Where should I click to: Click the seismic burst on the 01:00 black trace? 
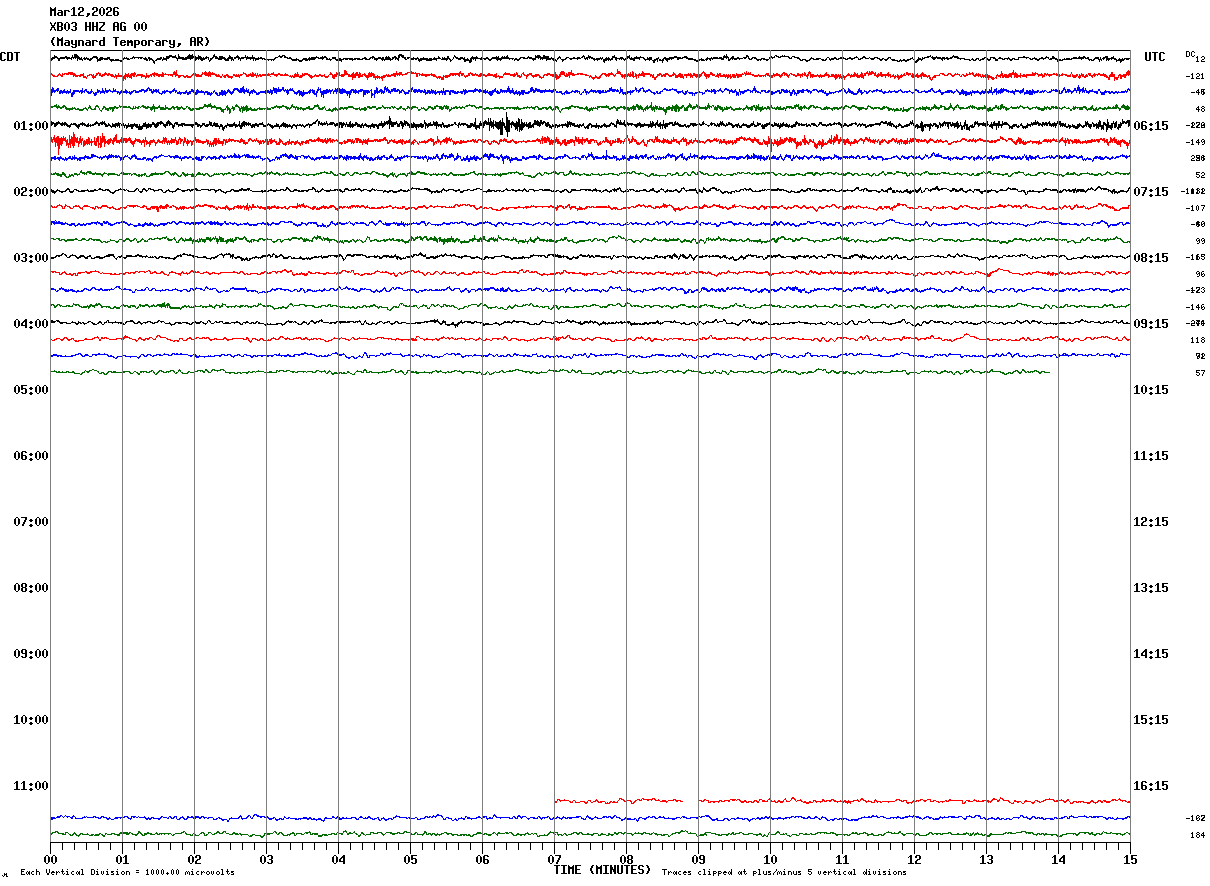[506, 125]
